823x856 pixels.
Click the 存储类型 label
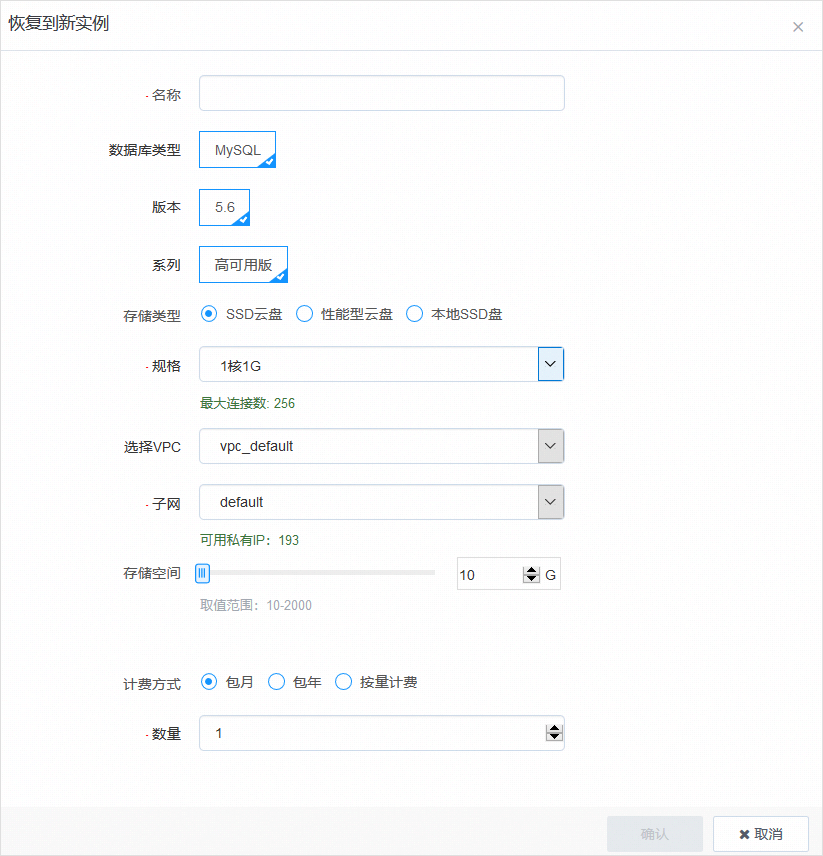152,316
